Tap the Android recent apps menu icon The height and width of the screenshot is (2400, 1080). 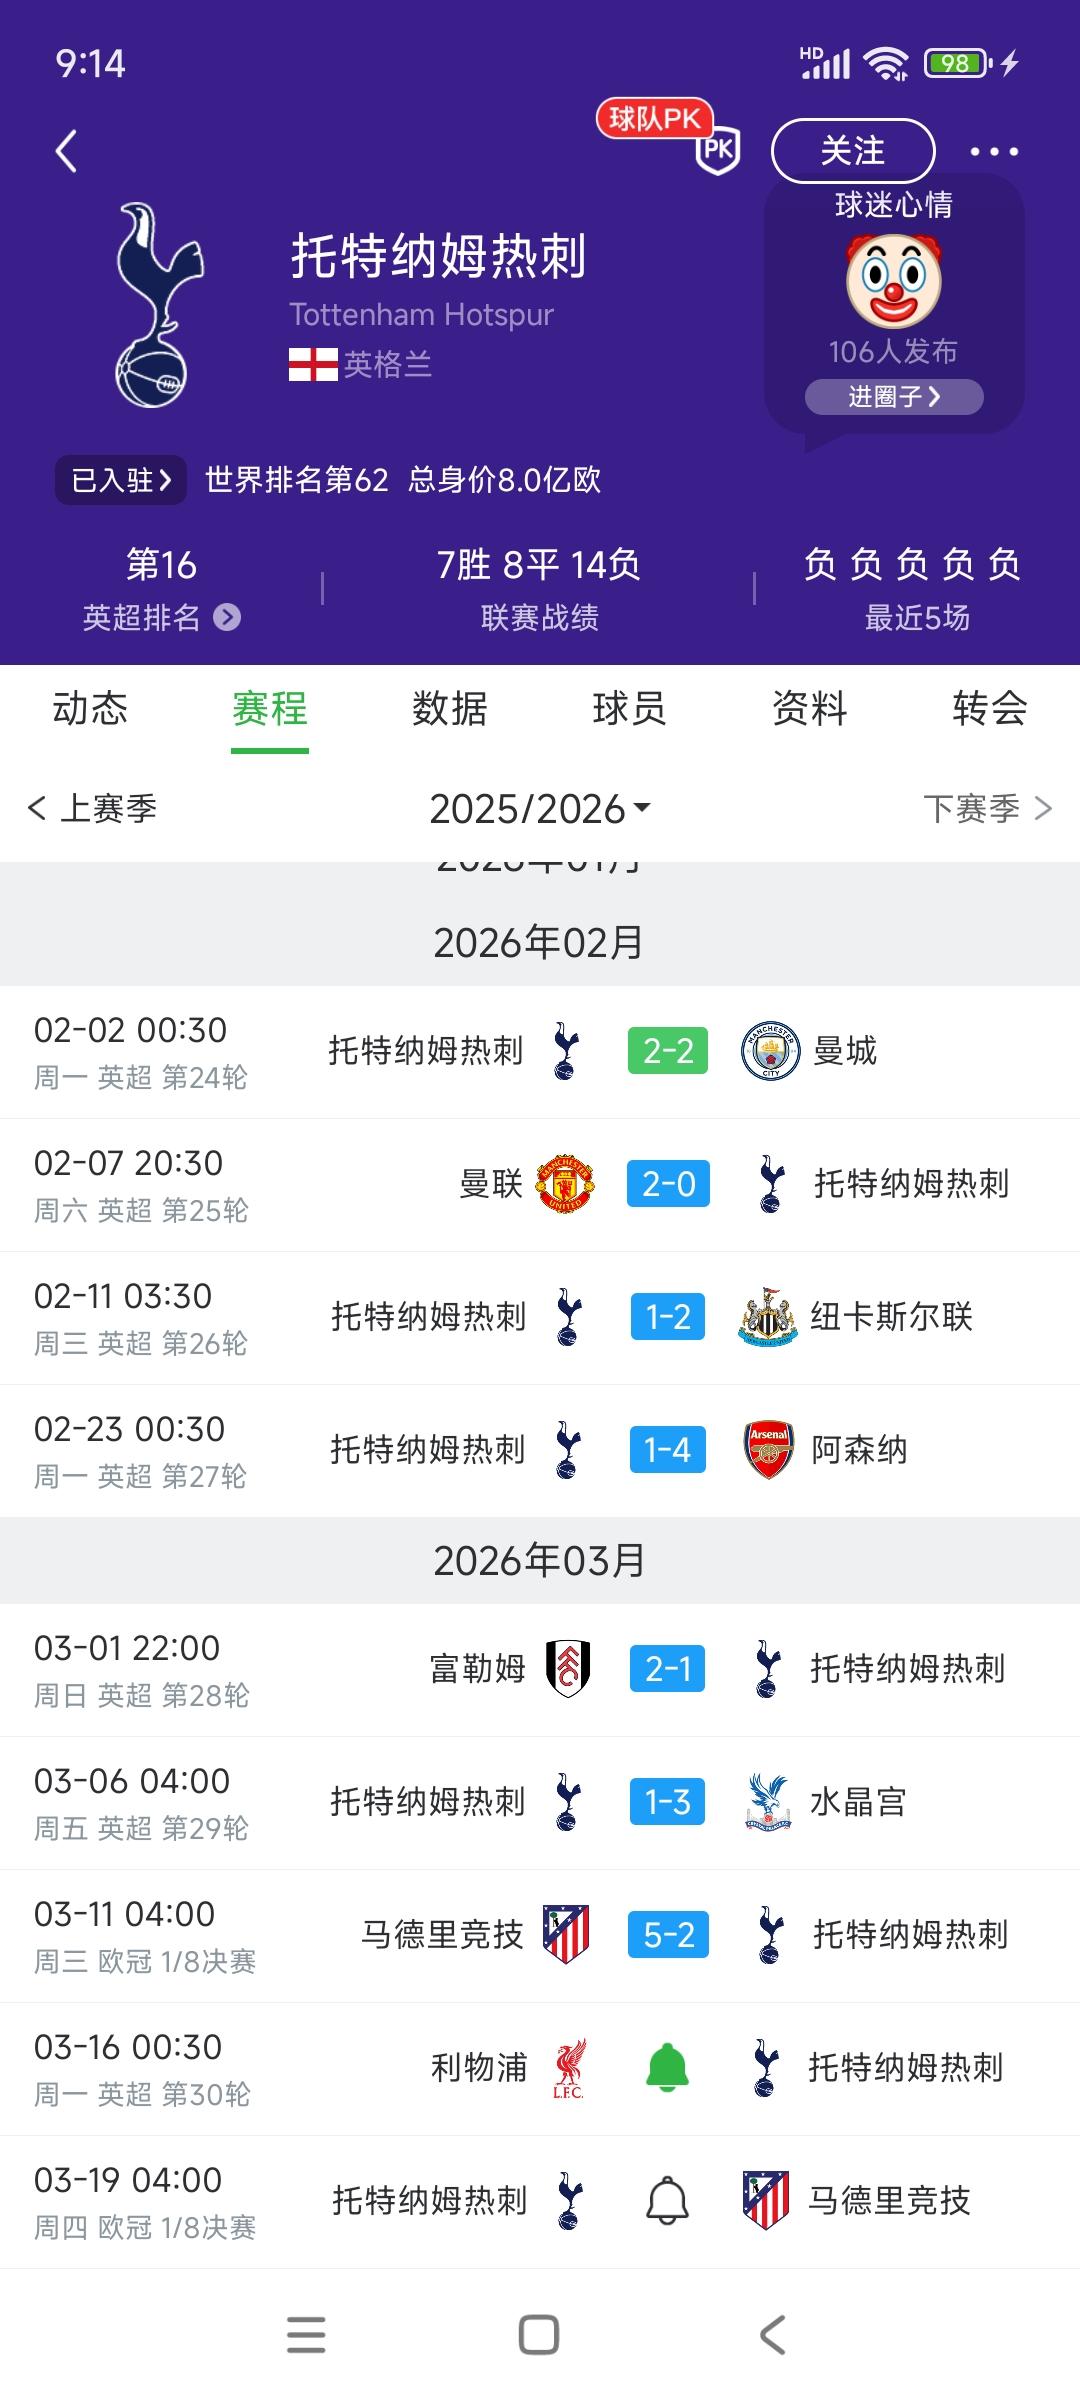click(x=306, y=2335)
